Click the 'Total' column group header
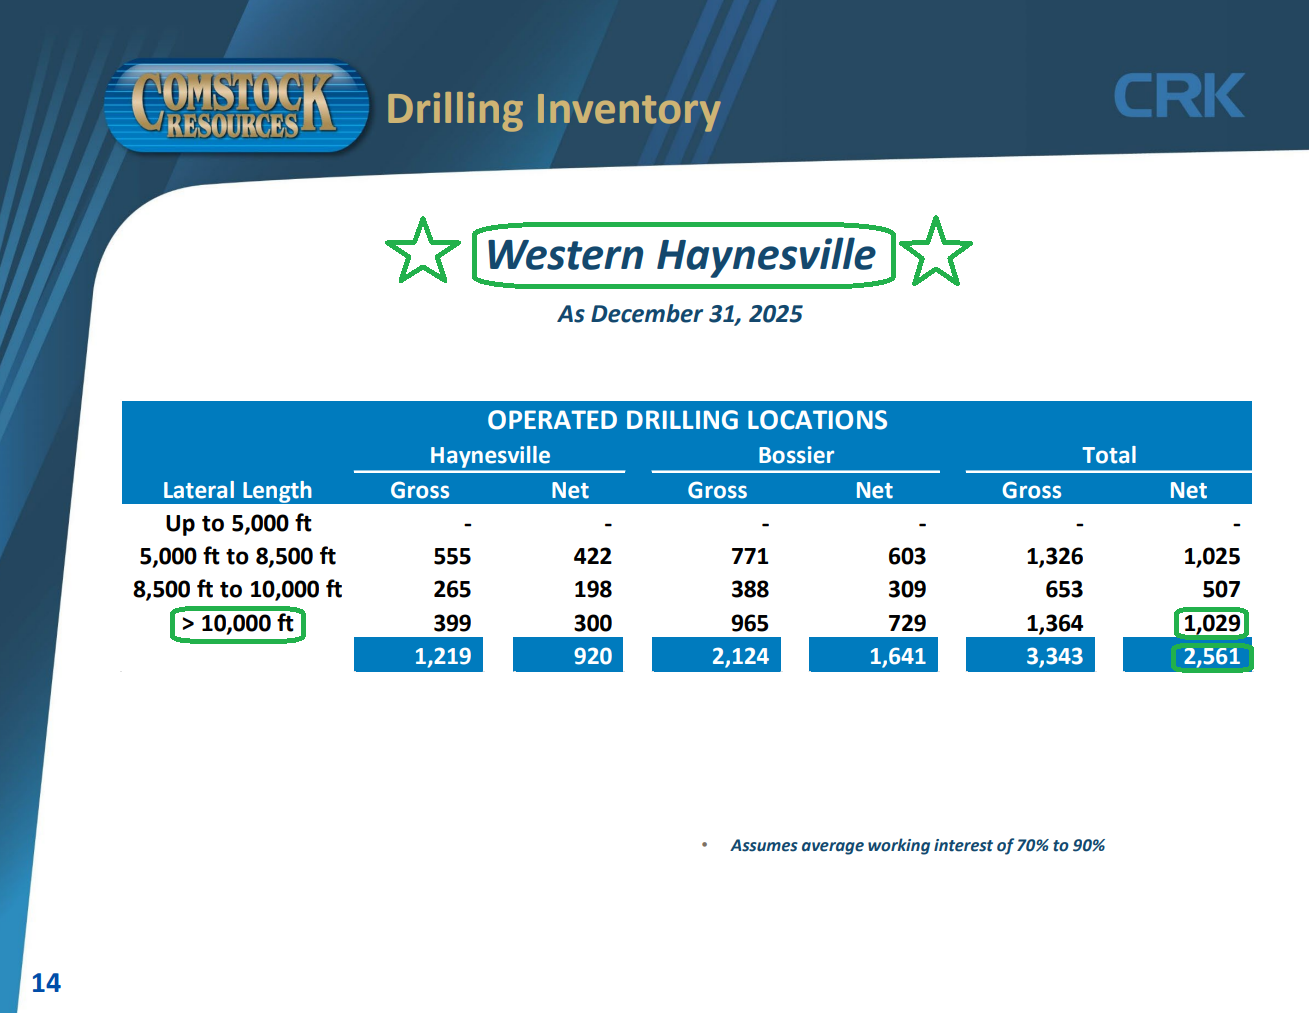 pyautogui.click(x=1109, y=455)
